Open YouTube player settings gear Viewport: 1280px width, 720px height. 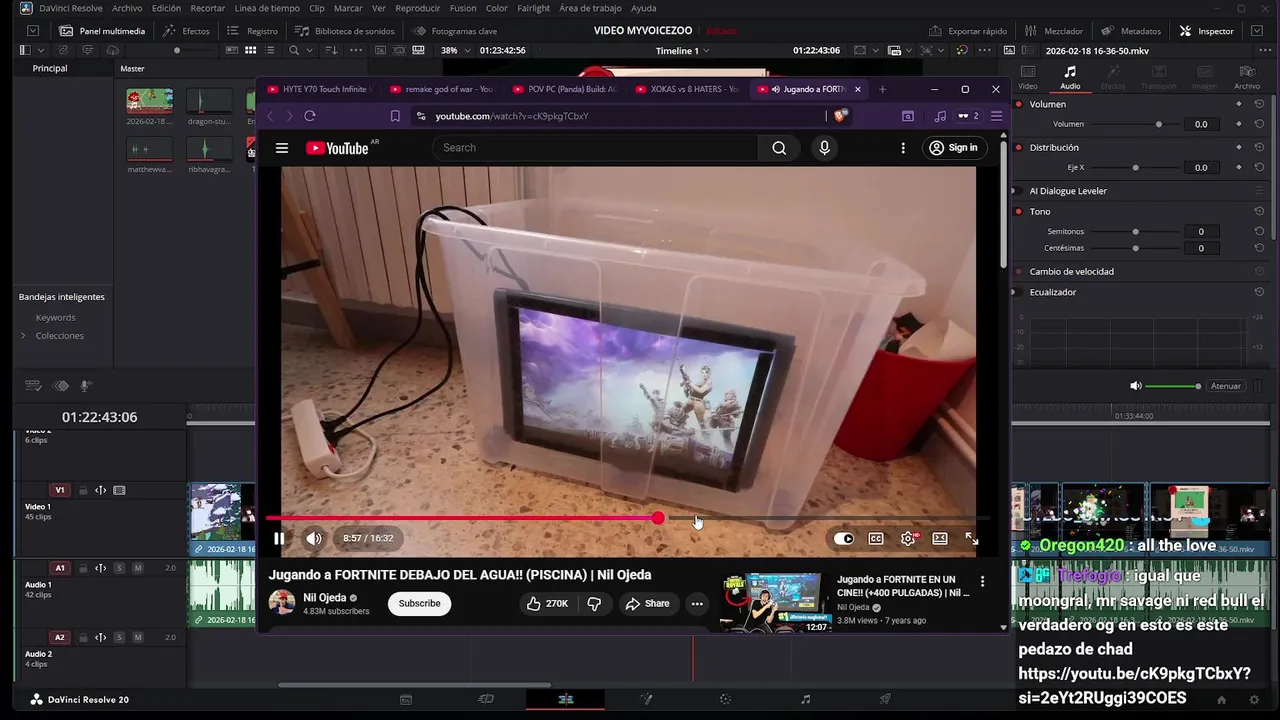[x=908, y=538]
